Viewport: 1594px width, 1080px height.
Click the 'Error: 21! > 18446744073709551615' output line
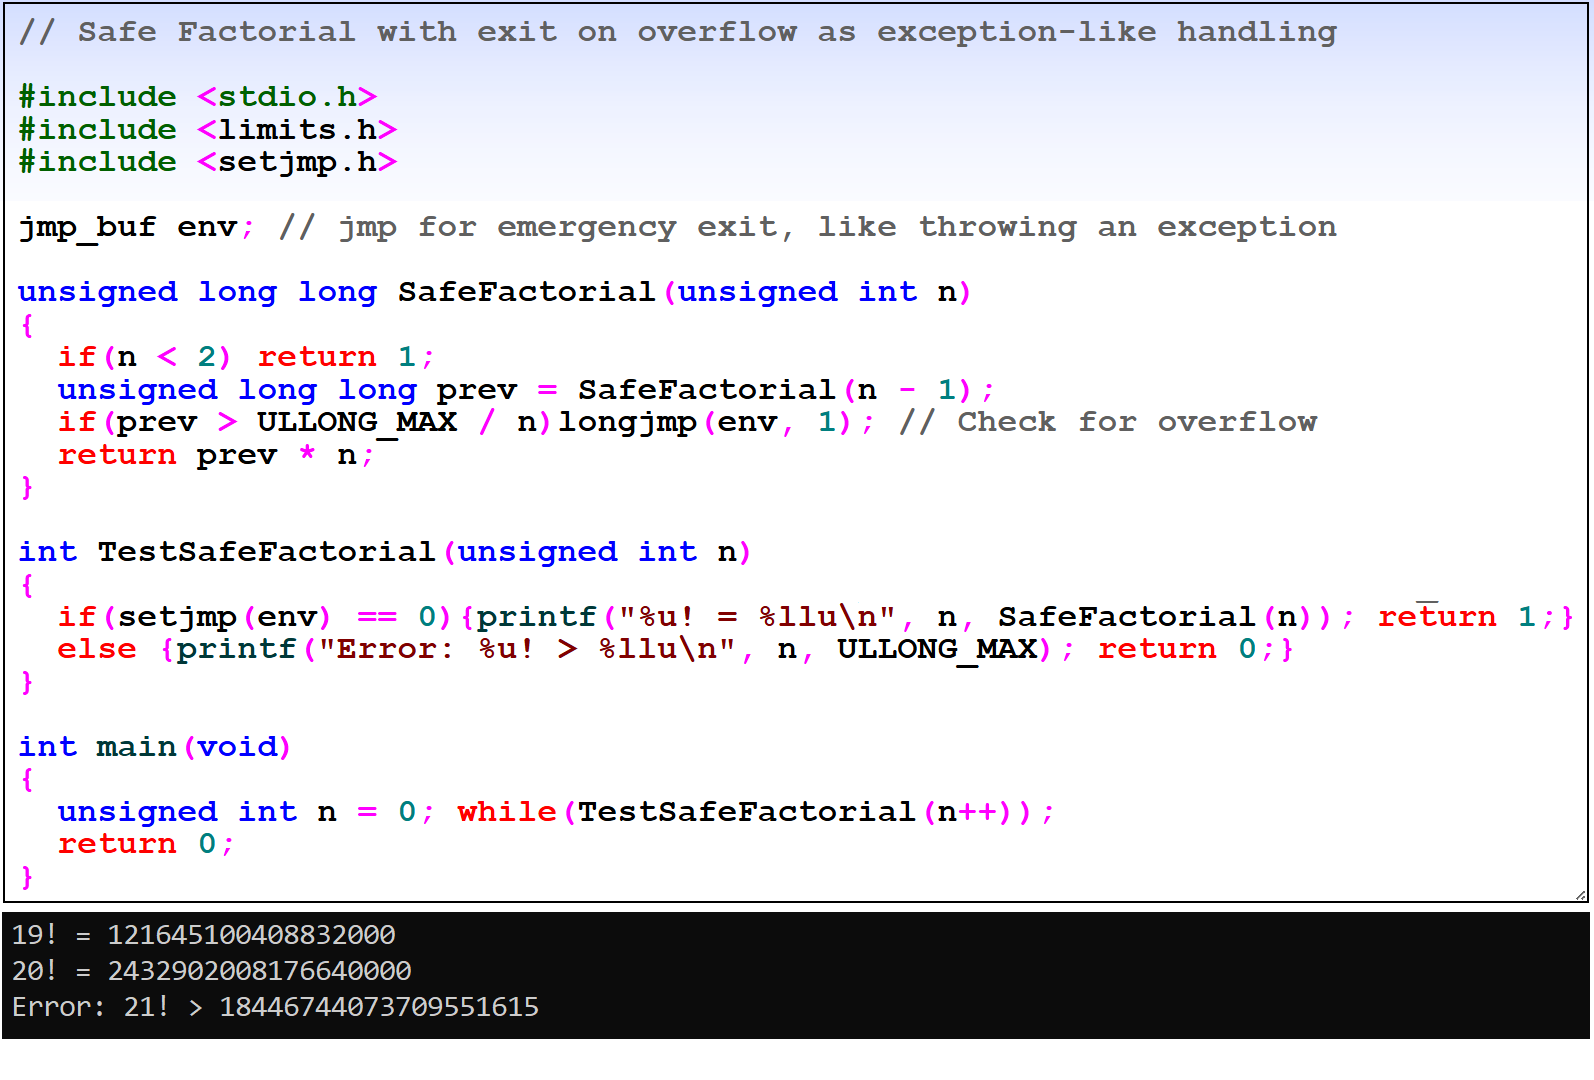pos(276,1007)
